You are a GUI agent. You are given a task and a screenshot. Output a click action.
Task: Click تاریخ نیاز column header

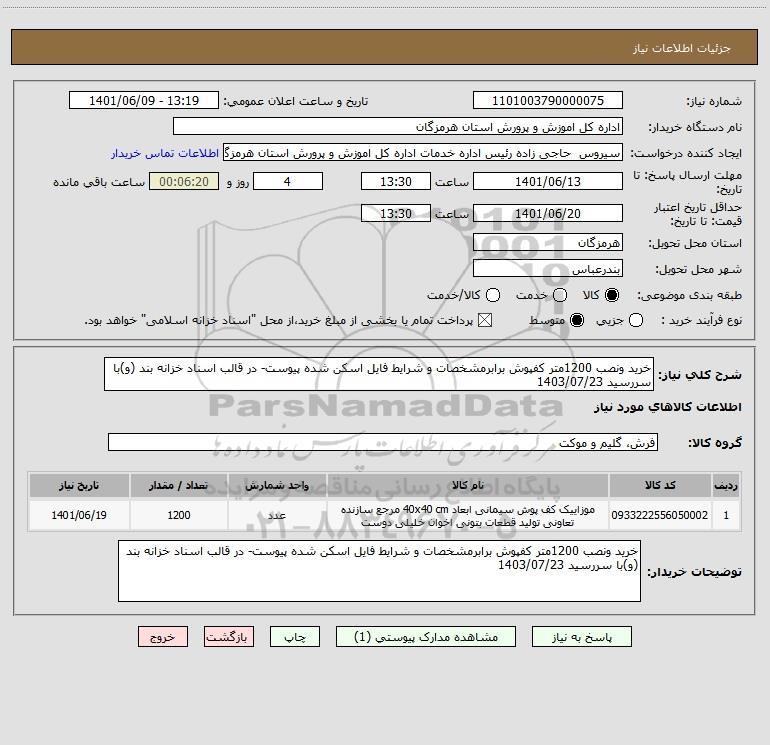click(x=79, y=485)
